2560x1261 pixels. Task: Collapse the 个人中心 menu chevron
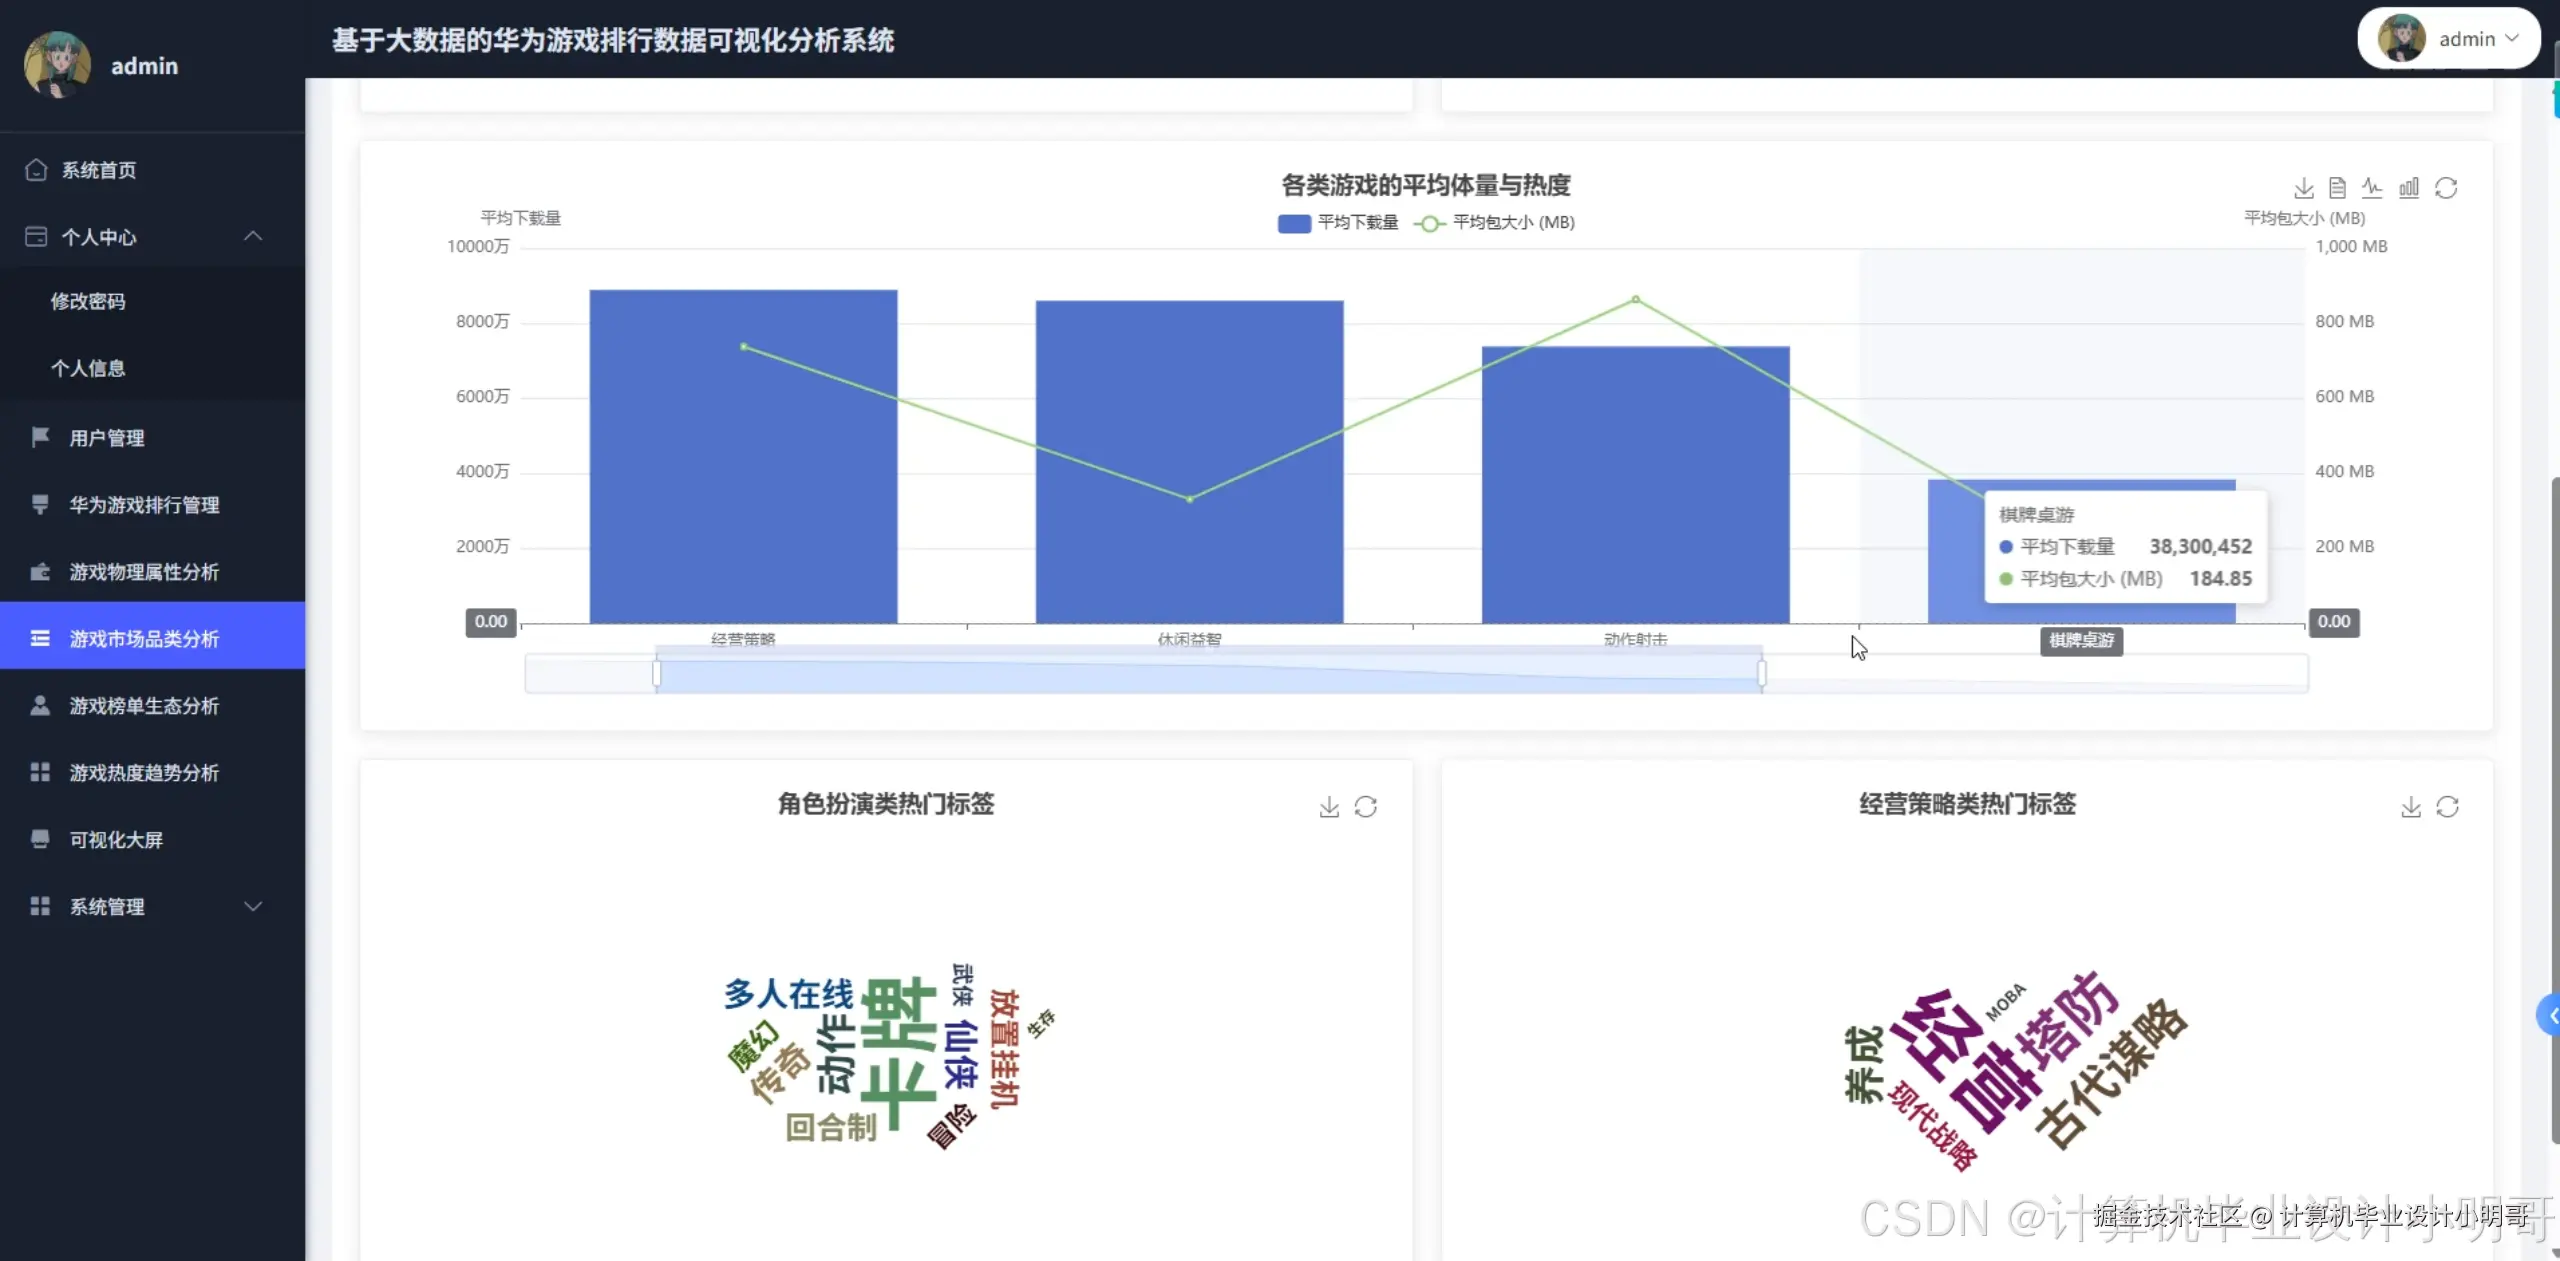pos(253,236)
